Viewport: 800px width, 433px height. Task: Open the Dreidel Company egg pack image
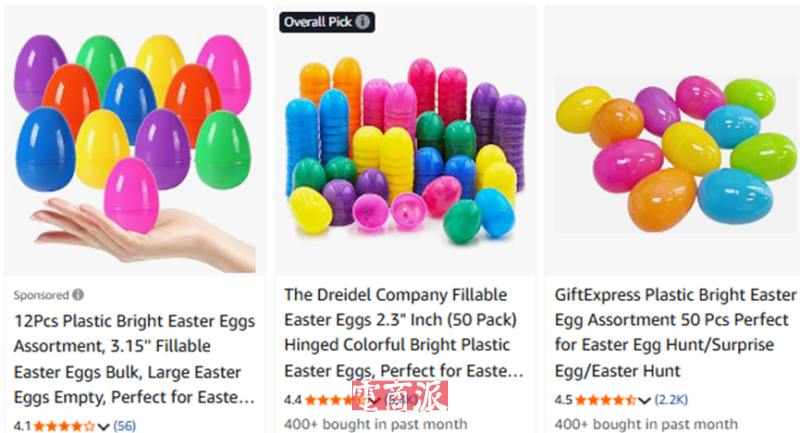click(x=405, y=140)
